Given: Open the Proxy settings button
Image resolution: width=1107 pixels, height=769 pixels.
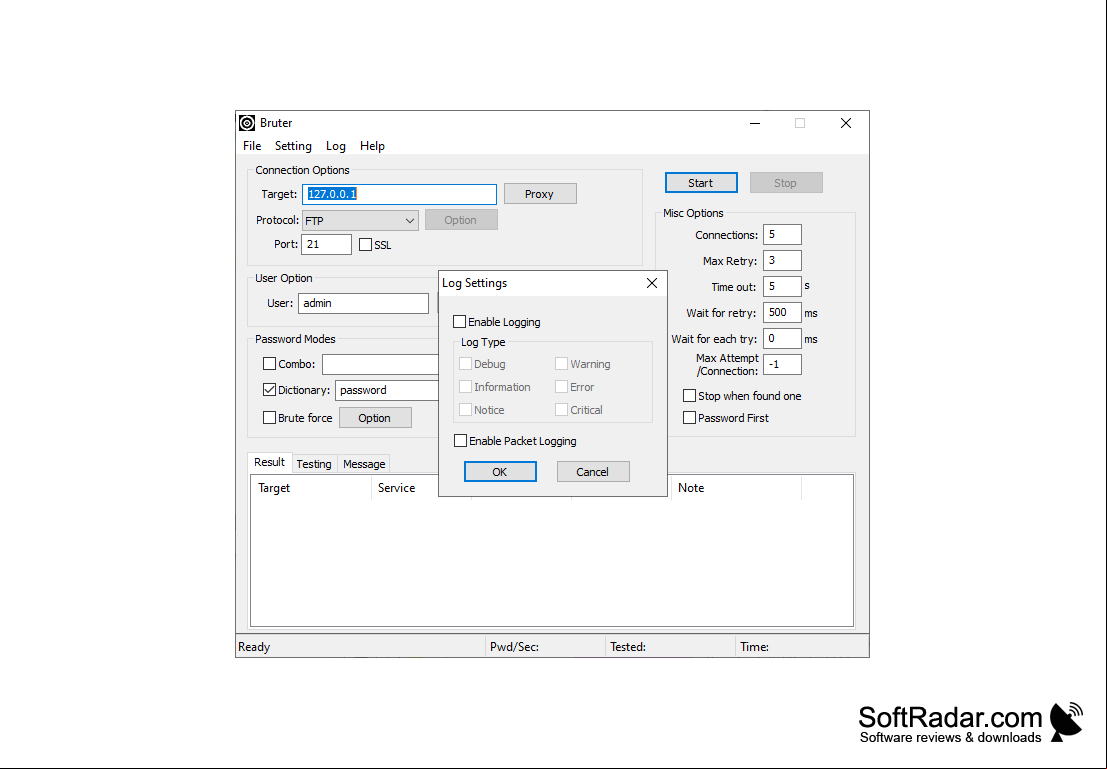Looking at the screenshot, I should tap(540, 193).
